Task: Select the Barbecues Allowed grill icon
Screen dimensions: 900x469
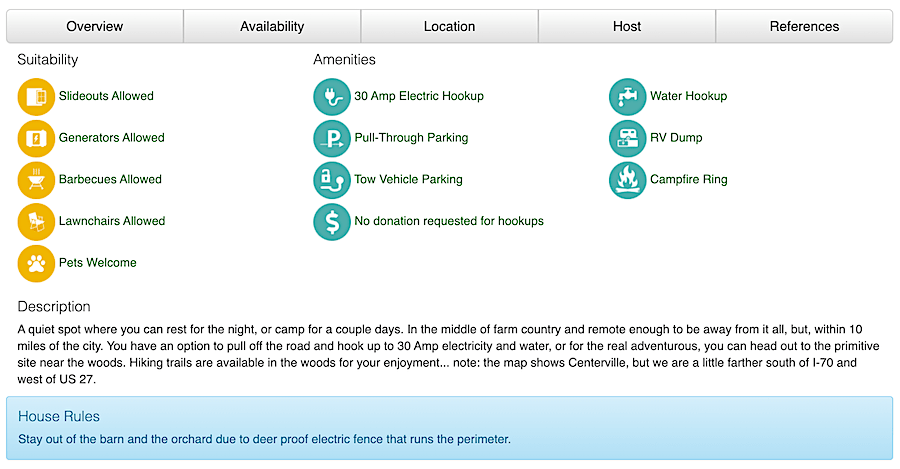Action: tap(36, 180)
